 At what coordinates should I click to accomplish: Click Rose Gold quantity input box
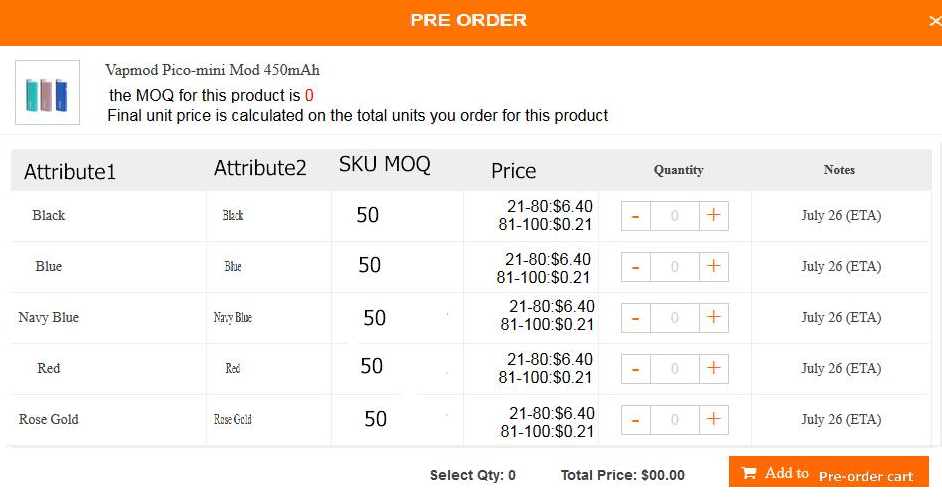(x=675, y=420)
